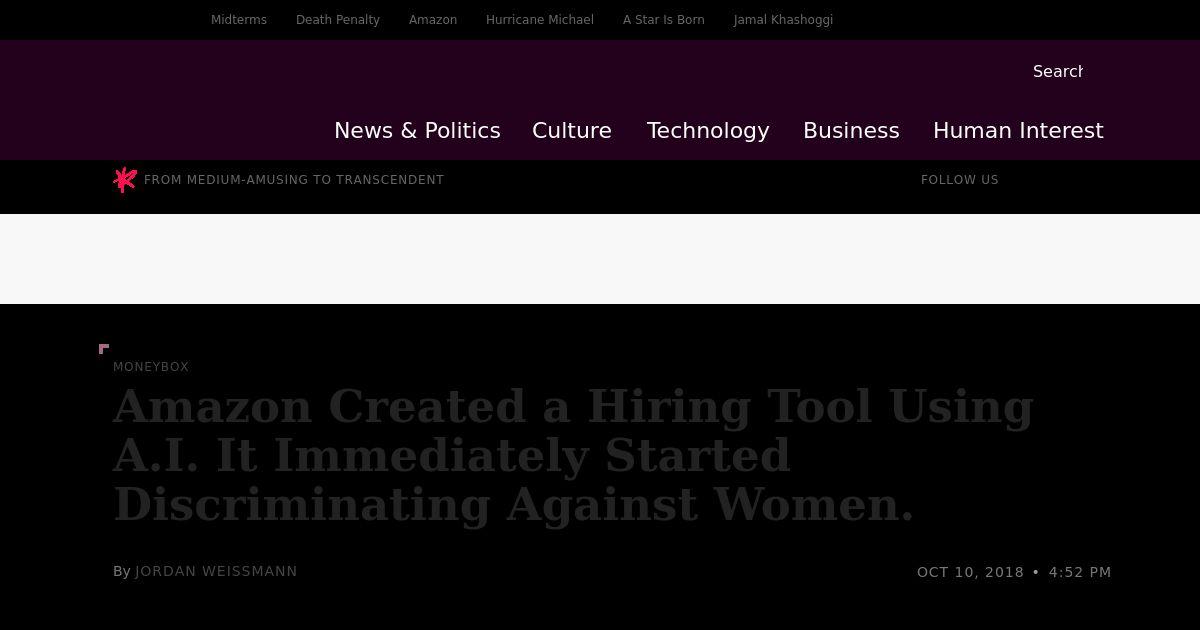The width and height of the screenshot is (1200, 630).
Task: Open author Jordan Weissmann's page
Action: click(216, 571)
